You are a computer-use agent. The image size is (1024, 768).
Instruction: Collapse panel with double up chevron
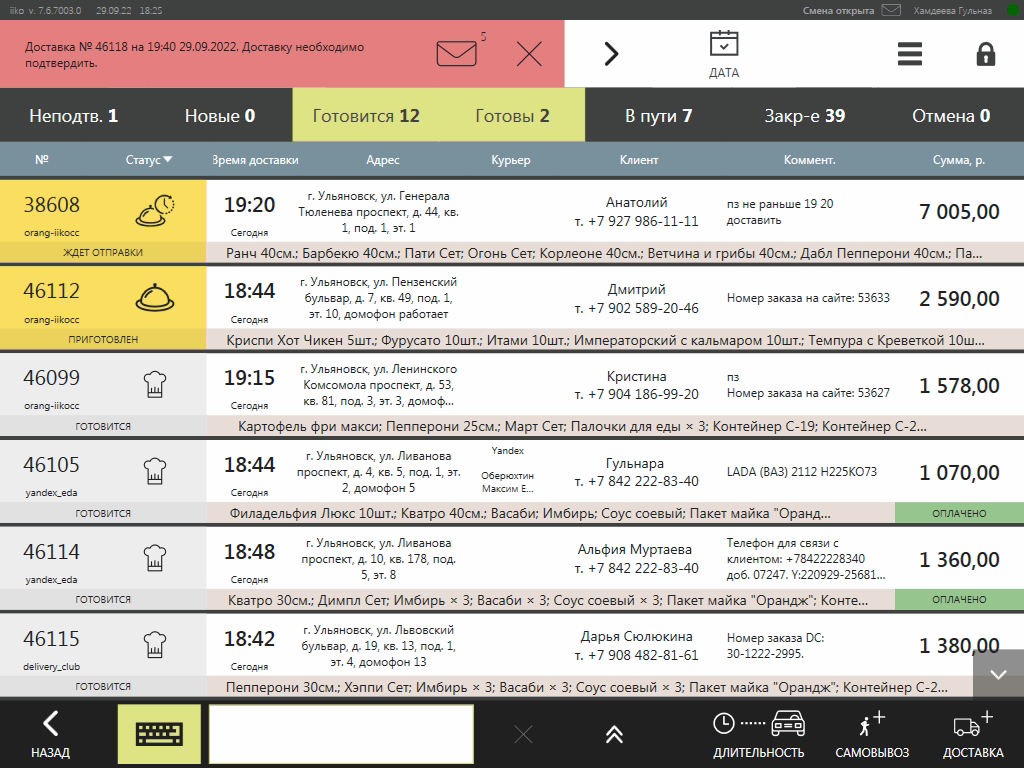(x=614, y=734)
